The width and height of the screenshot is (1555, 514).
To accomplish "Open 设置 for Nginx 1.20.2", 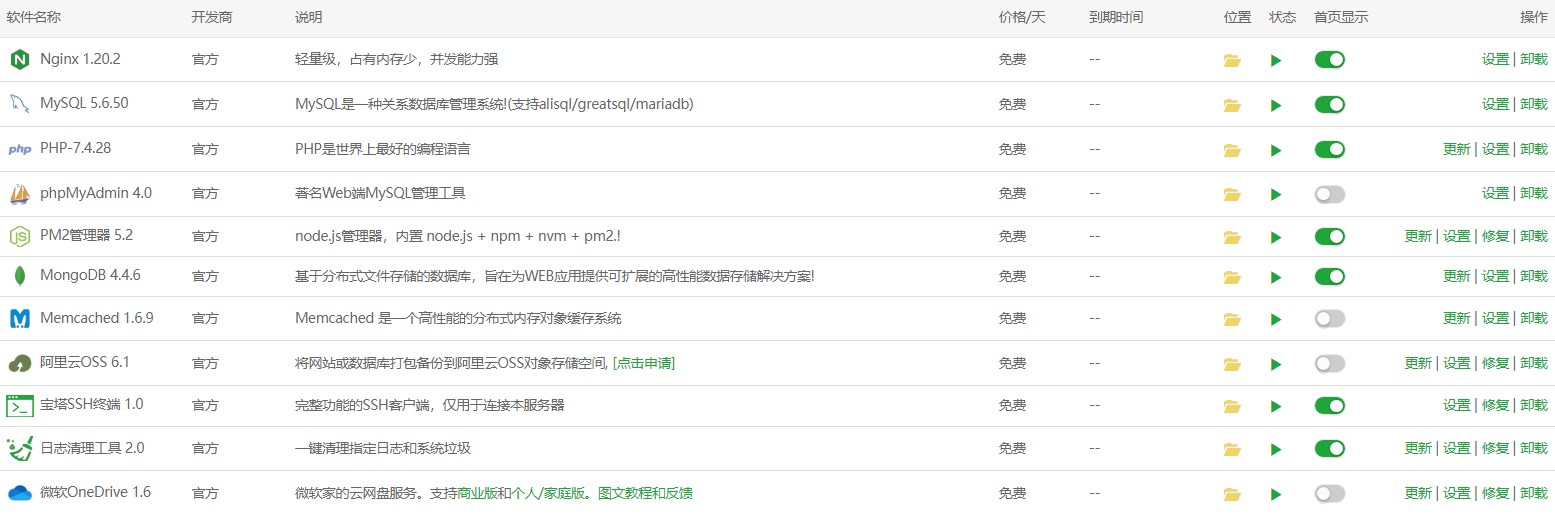I will [x=1495, y=60].
